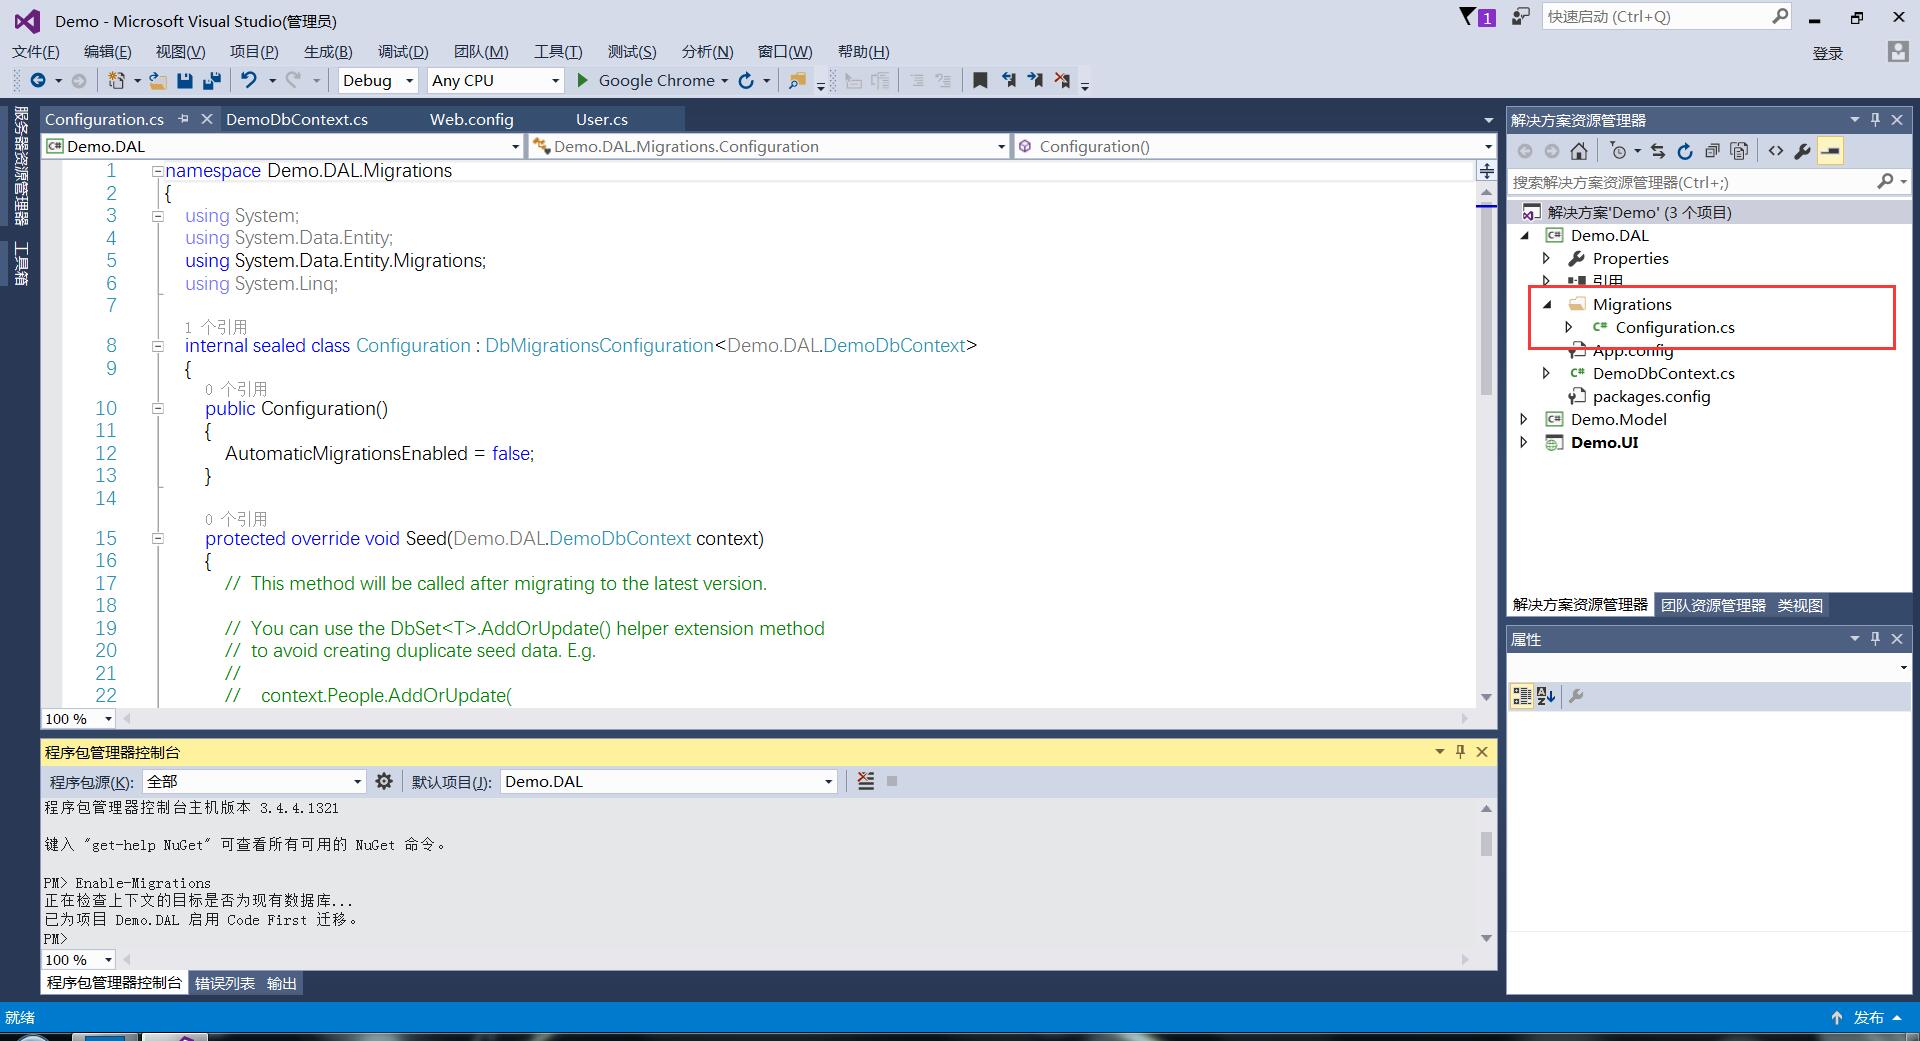Click the Navigate Backward arrow icon
Viewport: 1920px width, 1041px height.
coord(38,80)
